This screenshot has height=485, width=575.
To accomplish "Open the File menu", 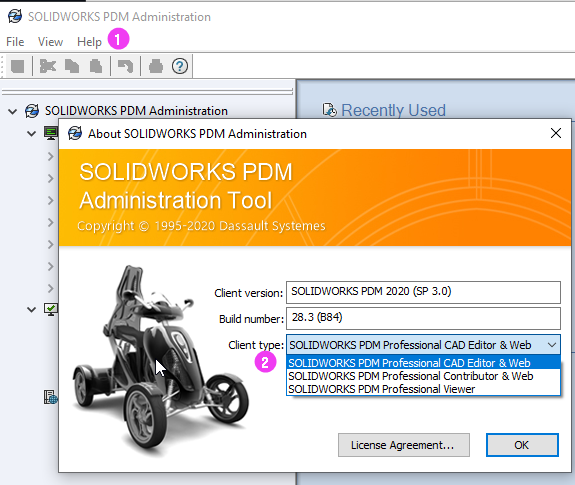I will 15,41.
